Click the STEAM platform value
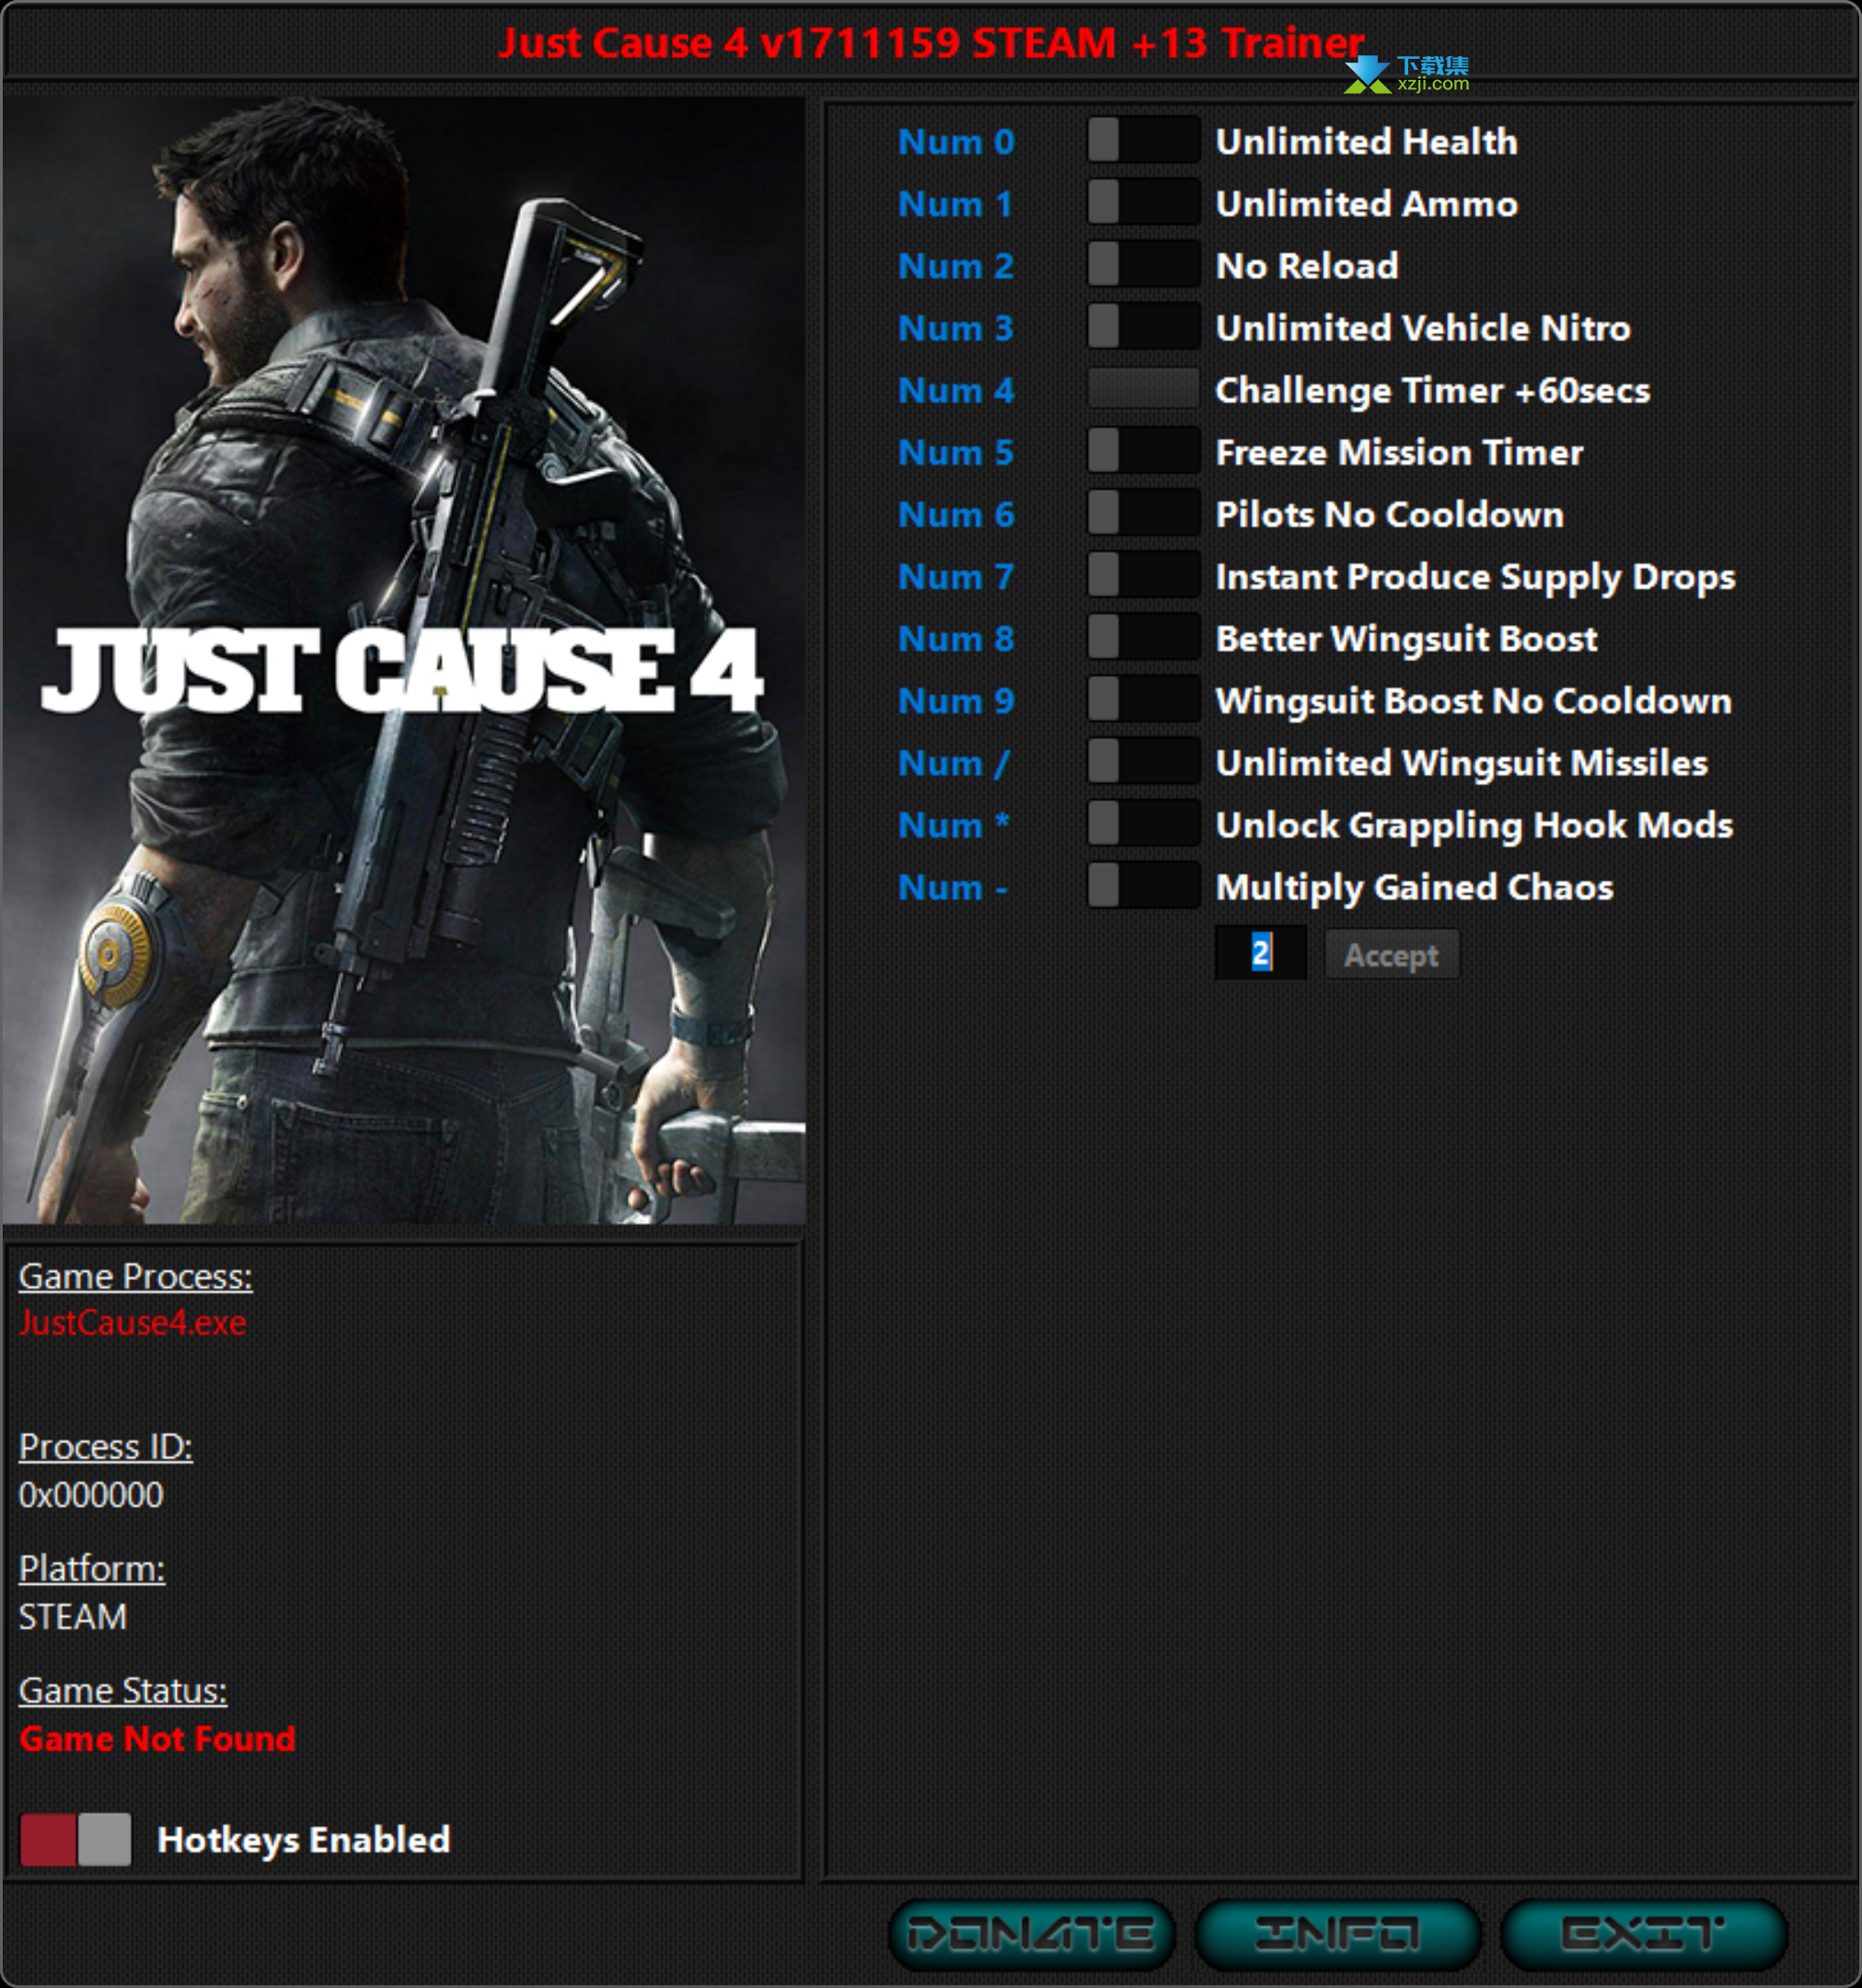Screen dimensions: 1862x1988 pyautogui.click(x=73, y=1616)
